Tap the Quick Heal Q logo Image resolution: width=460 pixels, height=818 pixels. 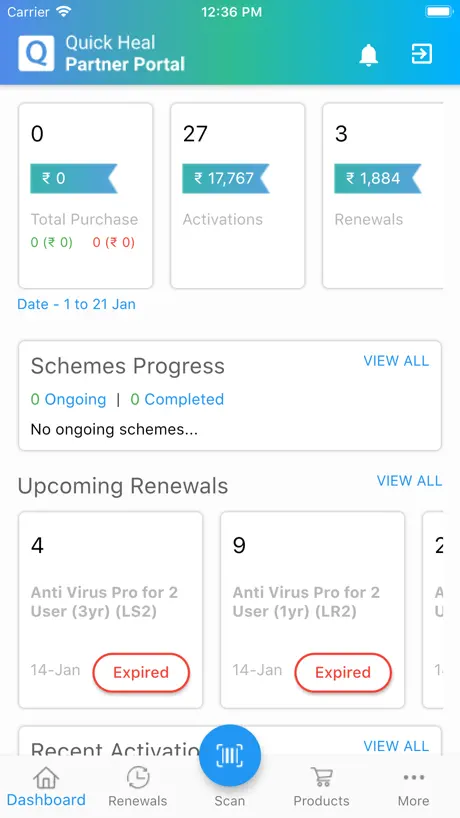click(36, 53)
